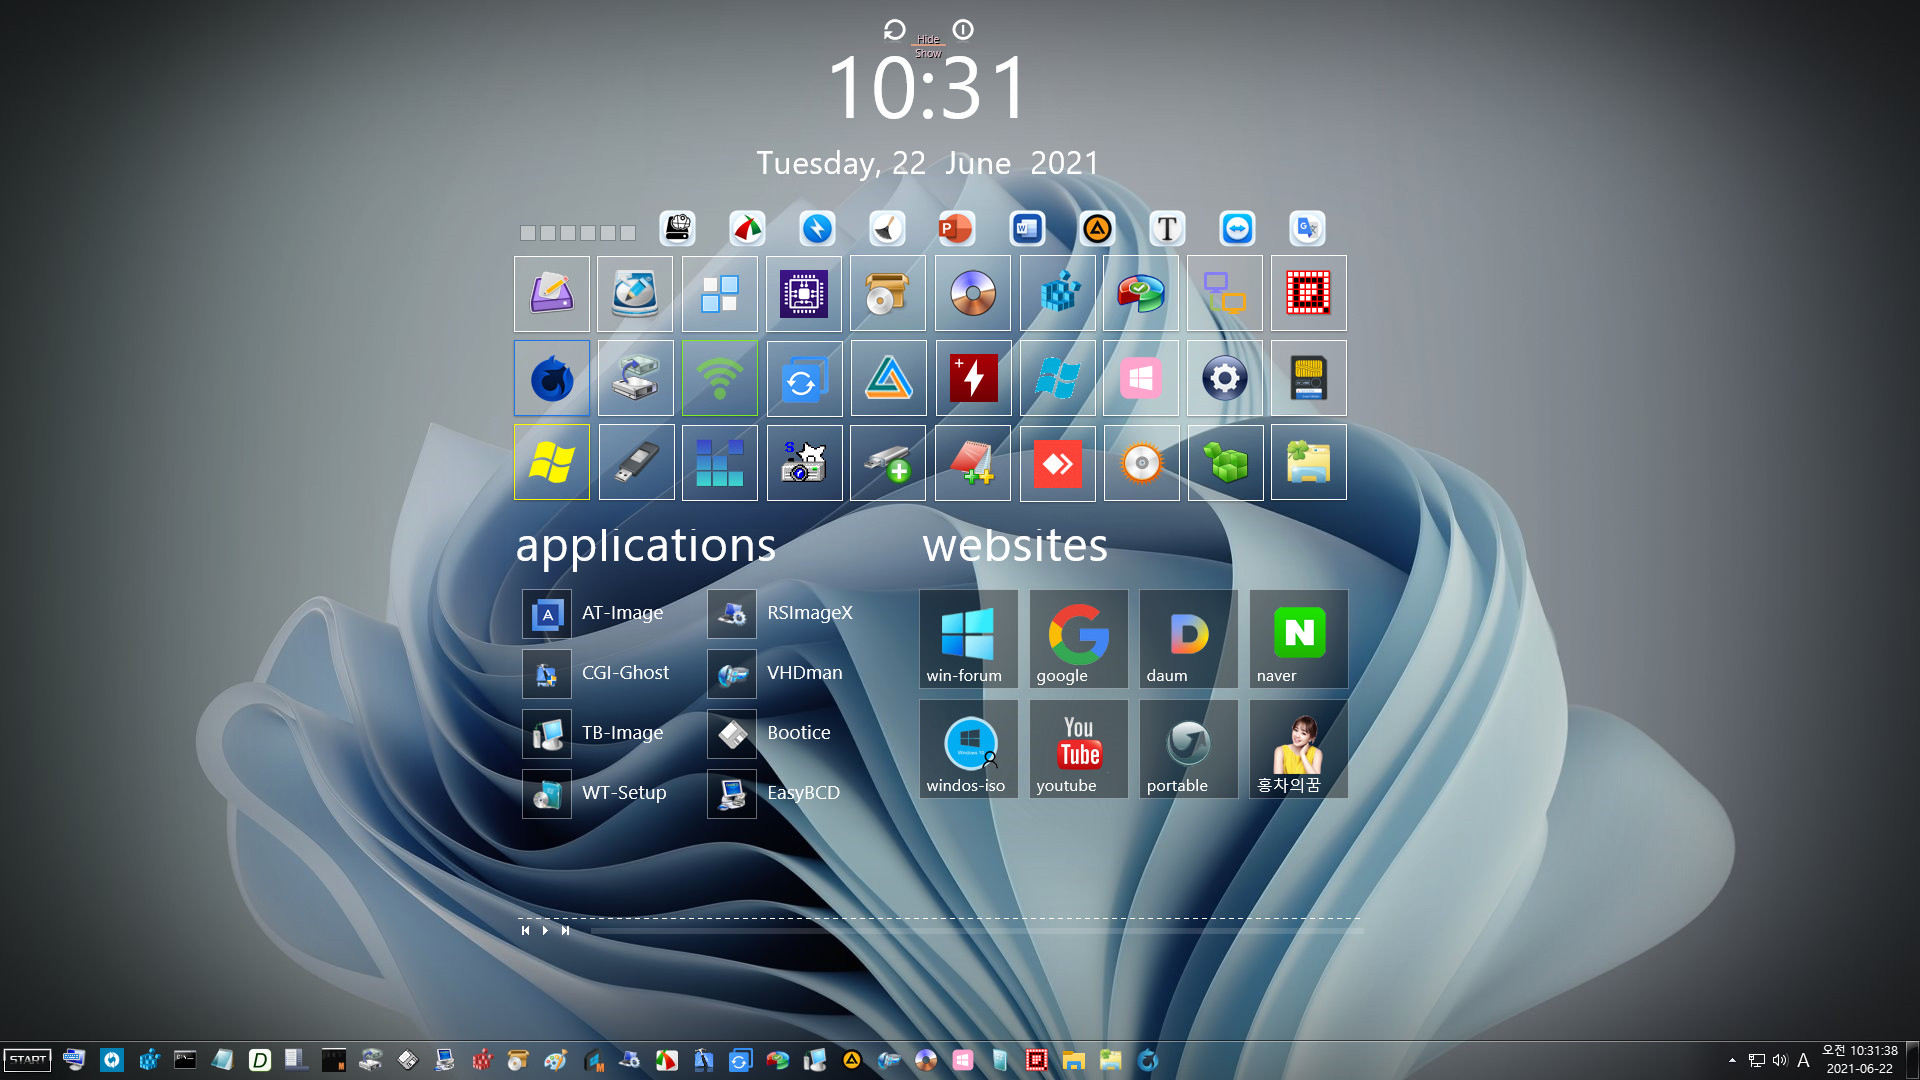Open the Google Translate icon
Image resolution: width=1920 pixels, height=1080 pixels.
click(1307, 229)
